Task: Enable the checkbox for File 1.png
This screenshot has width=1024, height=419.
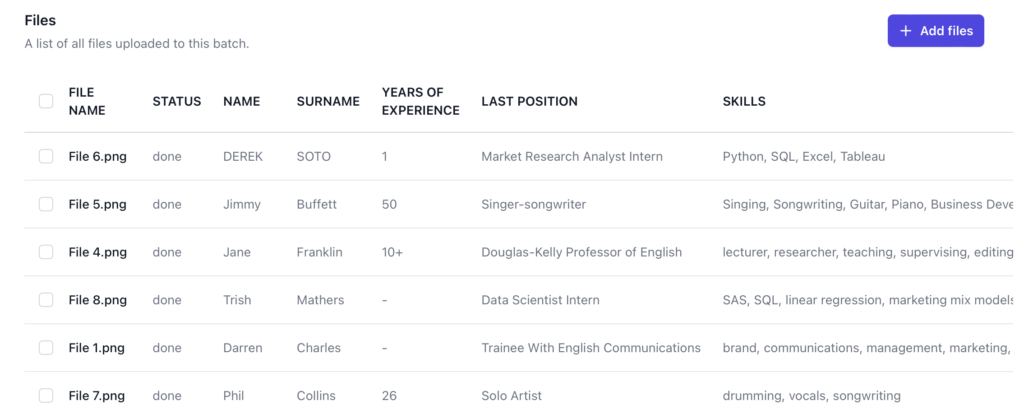Action: 46,348
